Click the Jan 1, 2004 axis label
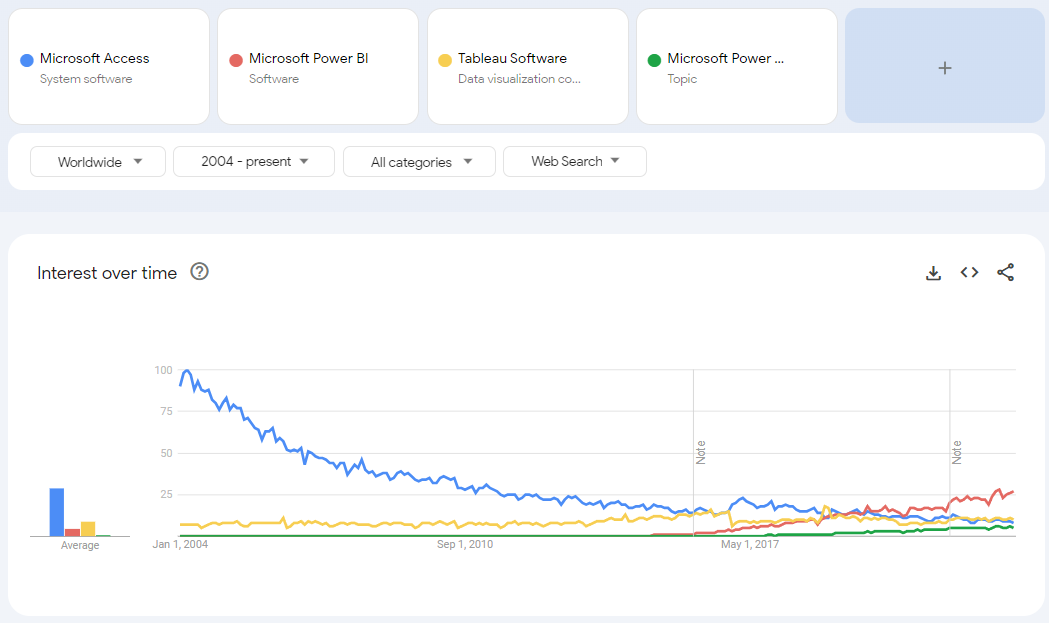 pos(180,544)
